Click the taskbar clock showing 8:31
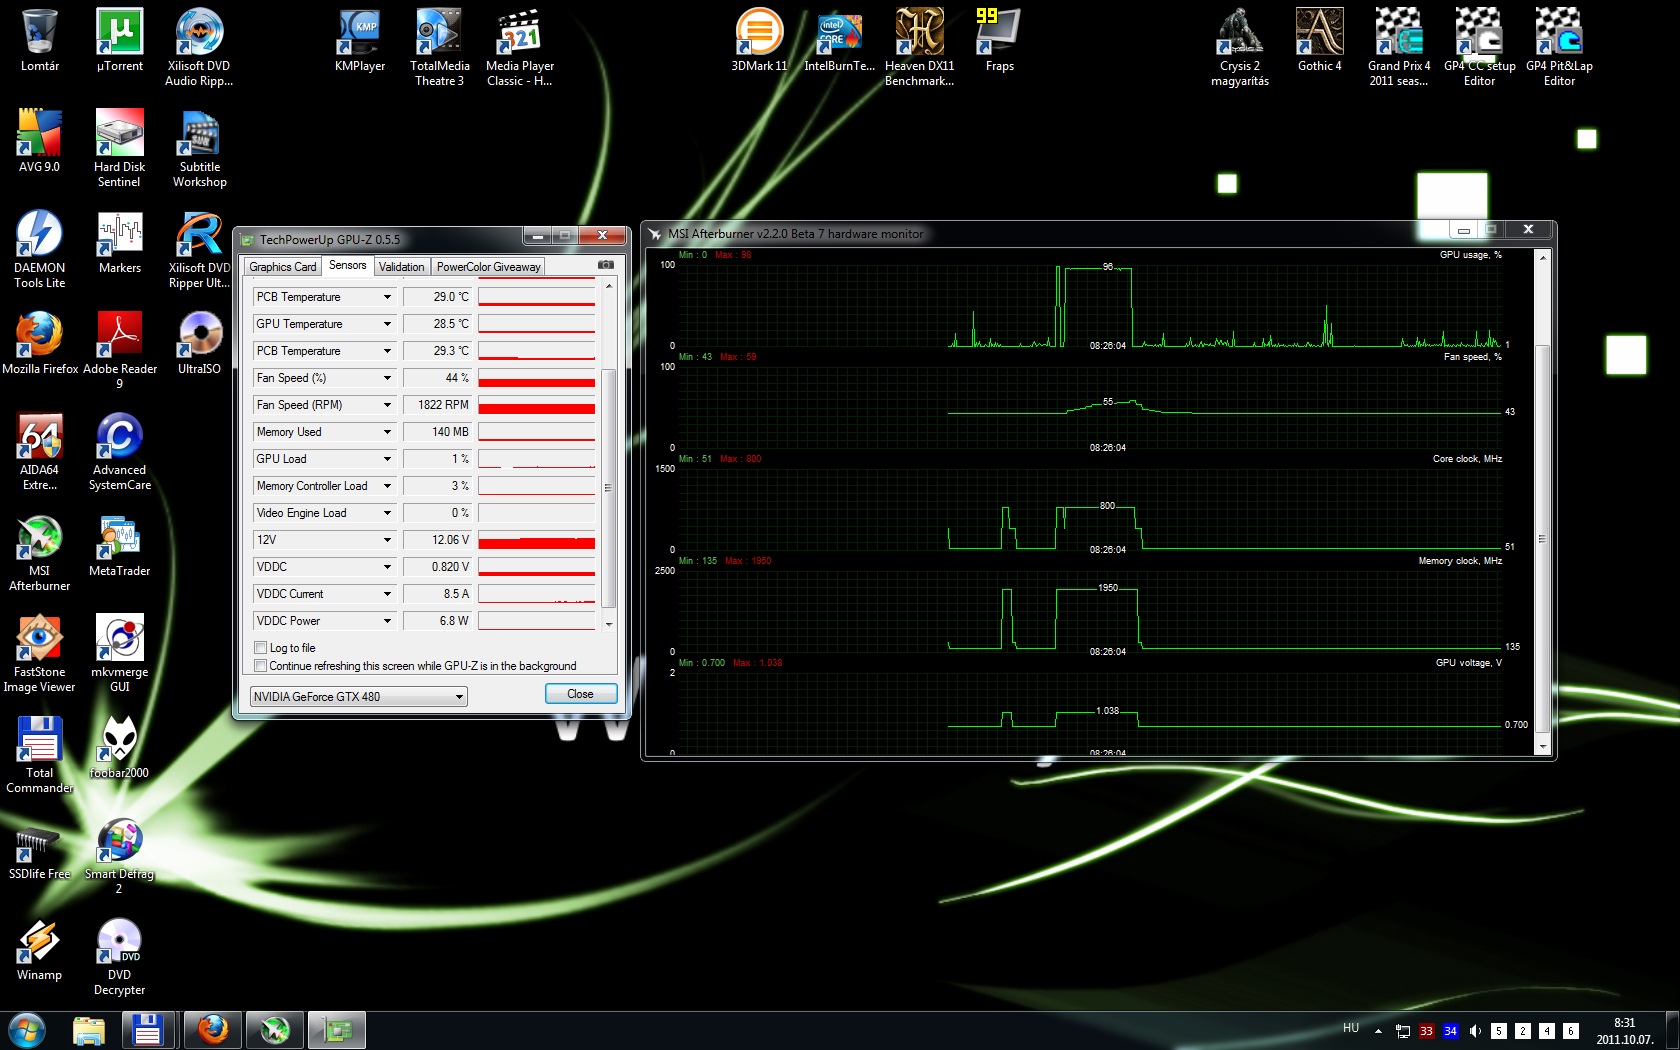Image resolution: width=1680 pixels, height=1050 pixels. pos(1625,1031)
